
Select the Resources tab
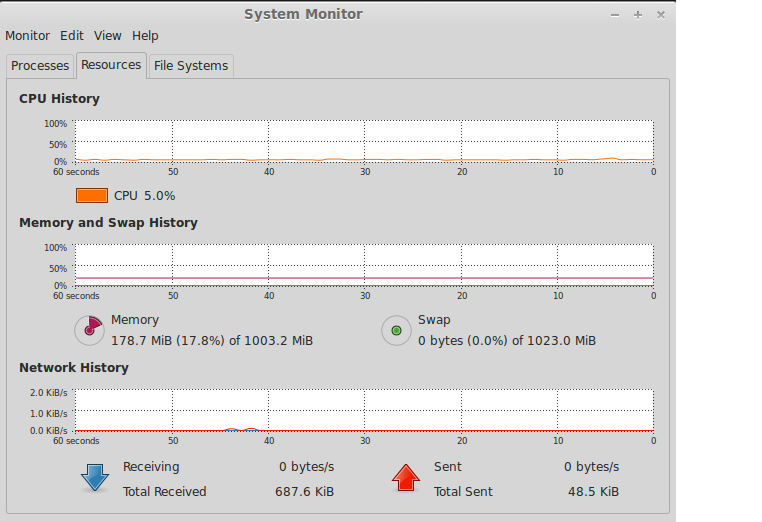111,65
